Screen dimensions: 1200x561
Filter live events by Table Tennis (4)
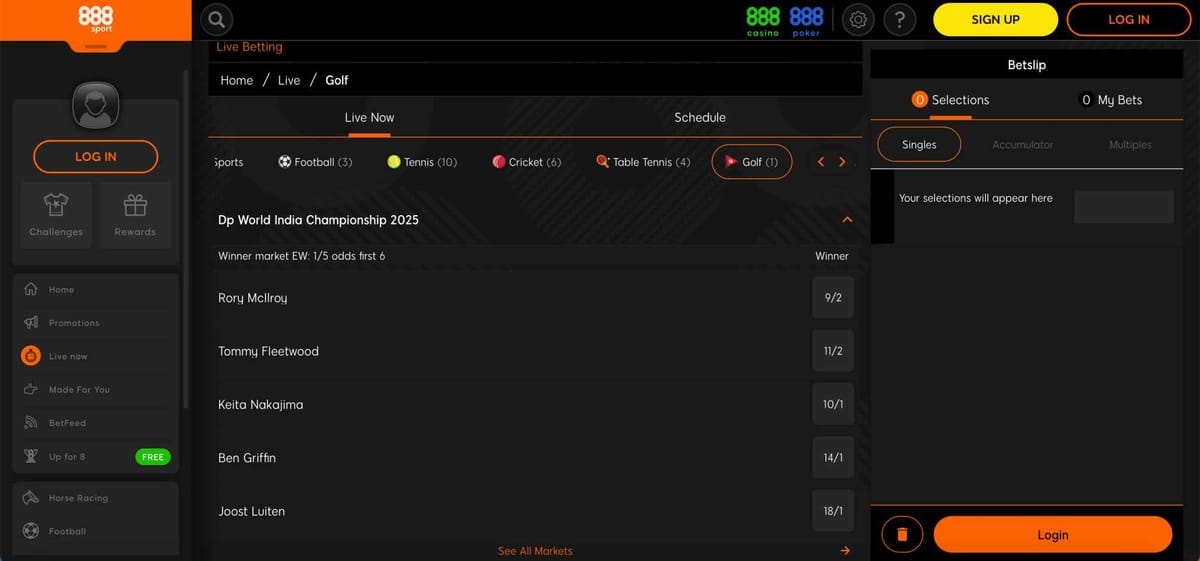pyautogui.click(x=643, y=162)
